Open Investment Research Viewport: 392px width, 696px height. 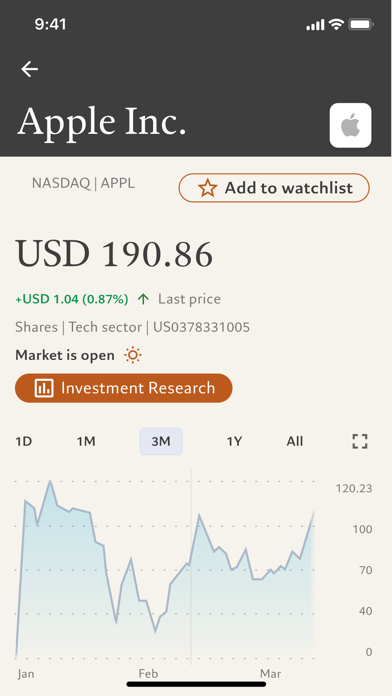click(123, 388)
